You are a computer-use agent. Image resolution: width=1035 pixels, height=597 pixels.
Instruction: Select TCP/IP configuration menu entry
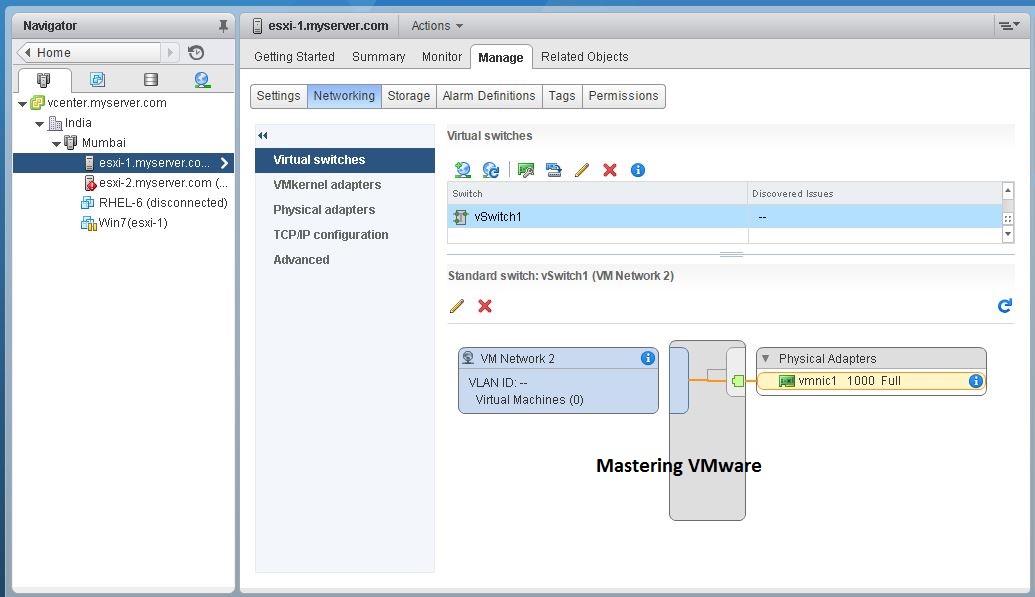[x=331, y=235]
